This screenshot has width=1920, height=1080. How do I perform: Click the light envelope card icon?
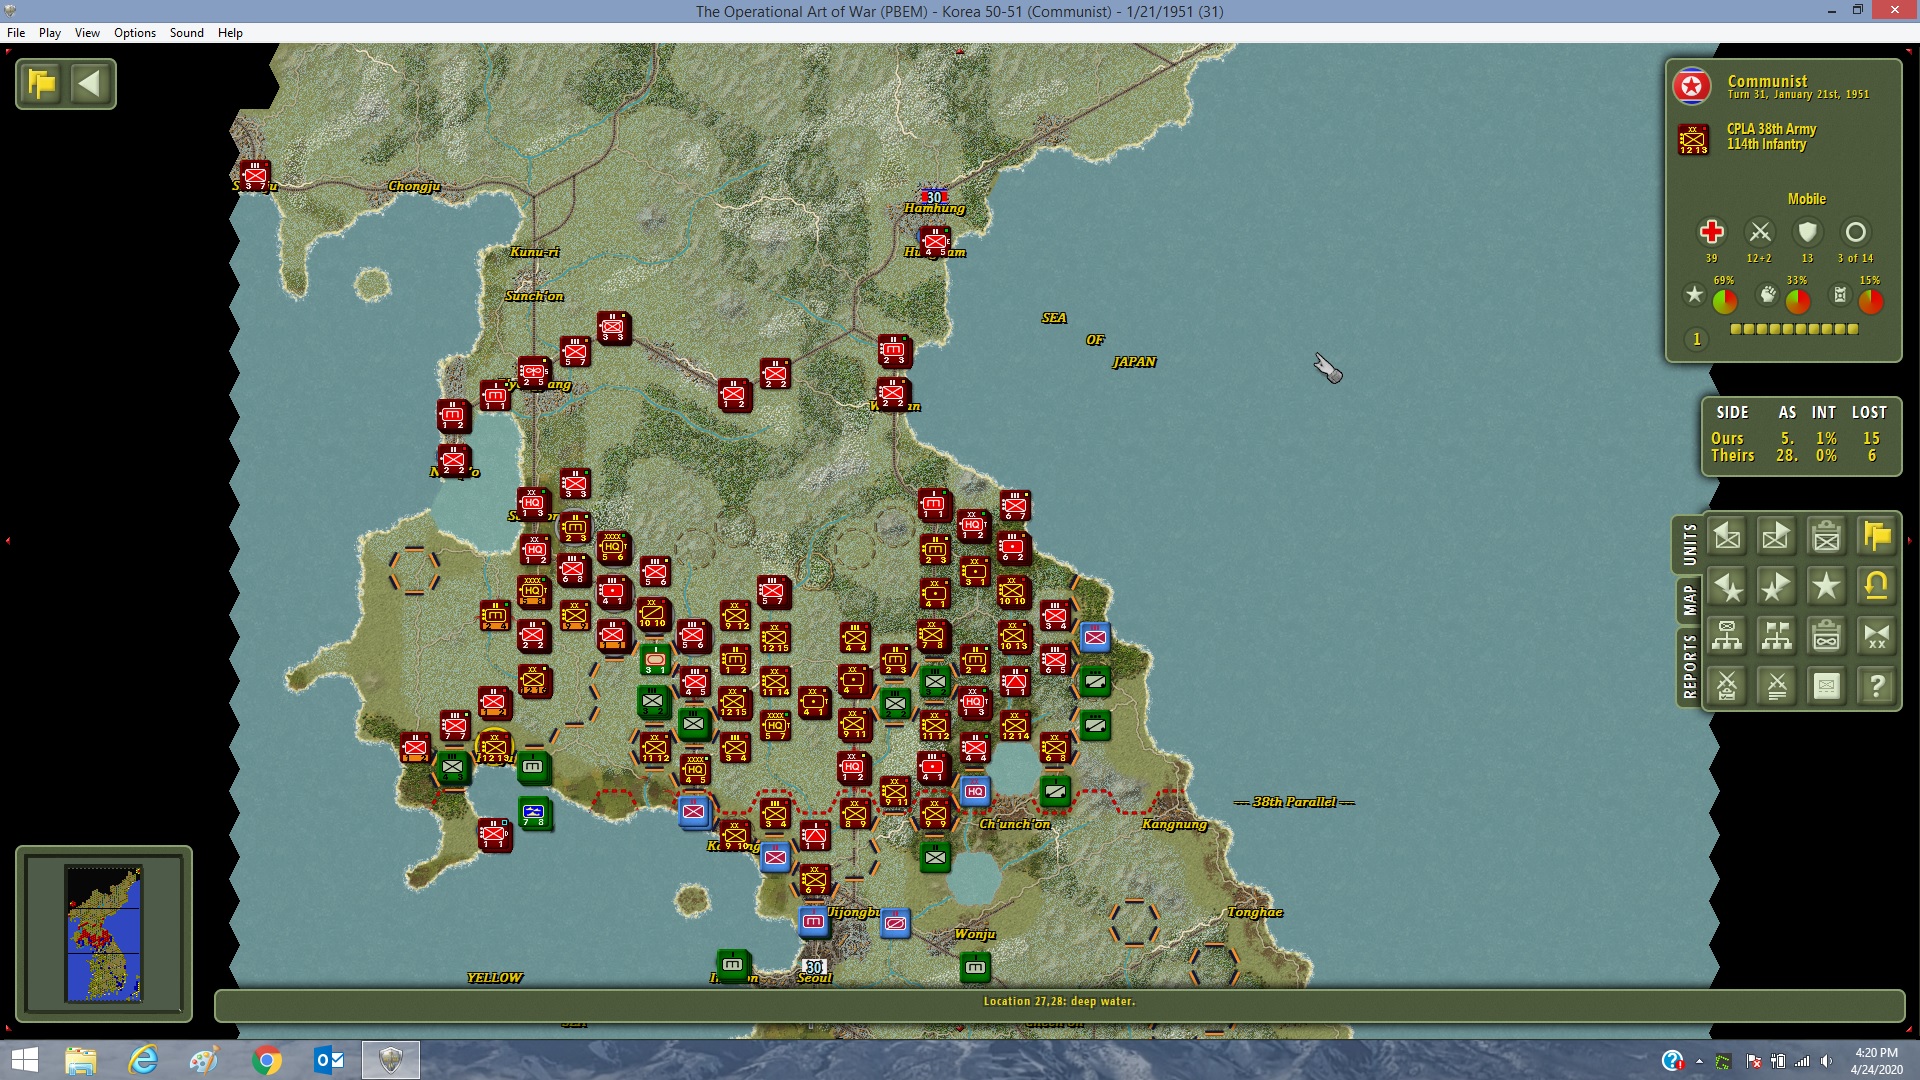point(1827,686)
